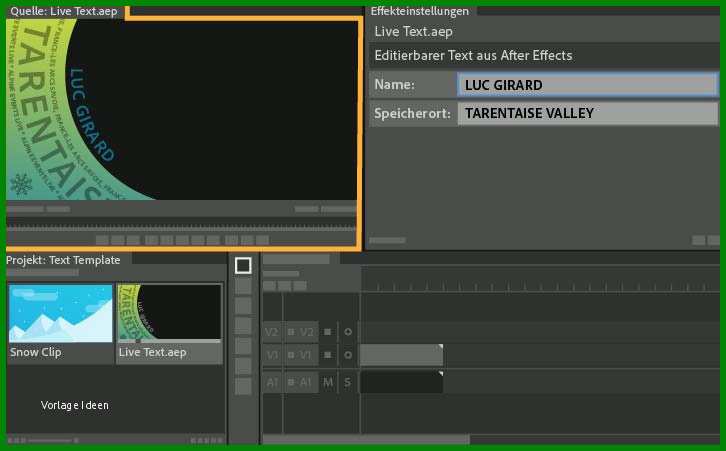Solo track A1 with the S button
Viewport: 726px width, 451px height.
(347, 382)
